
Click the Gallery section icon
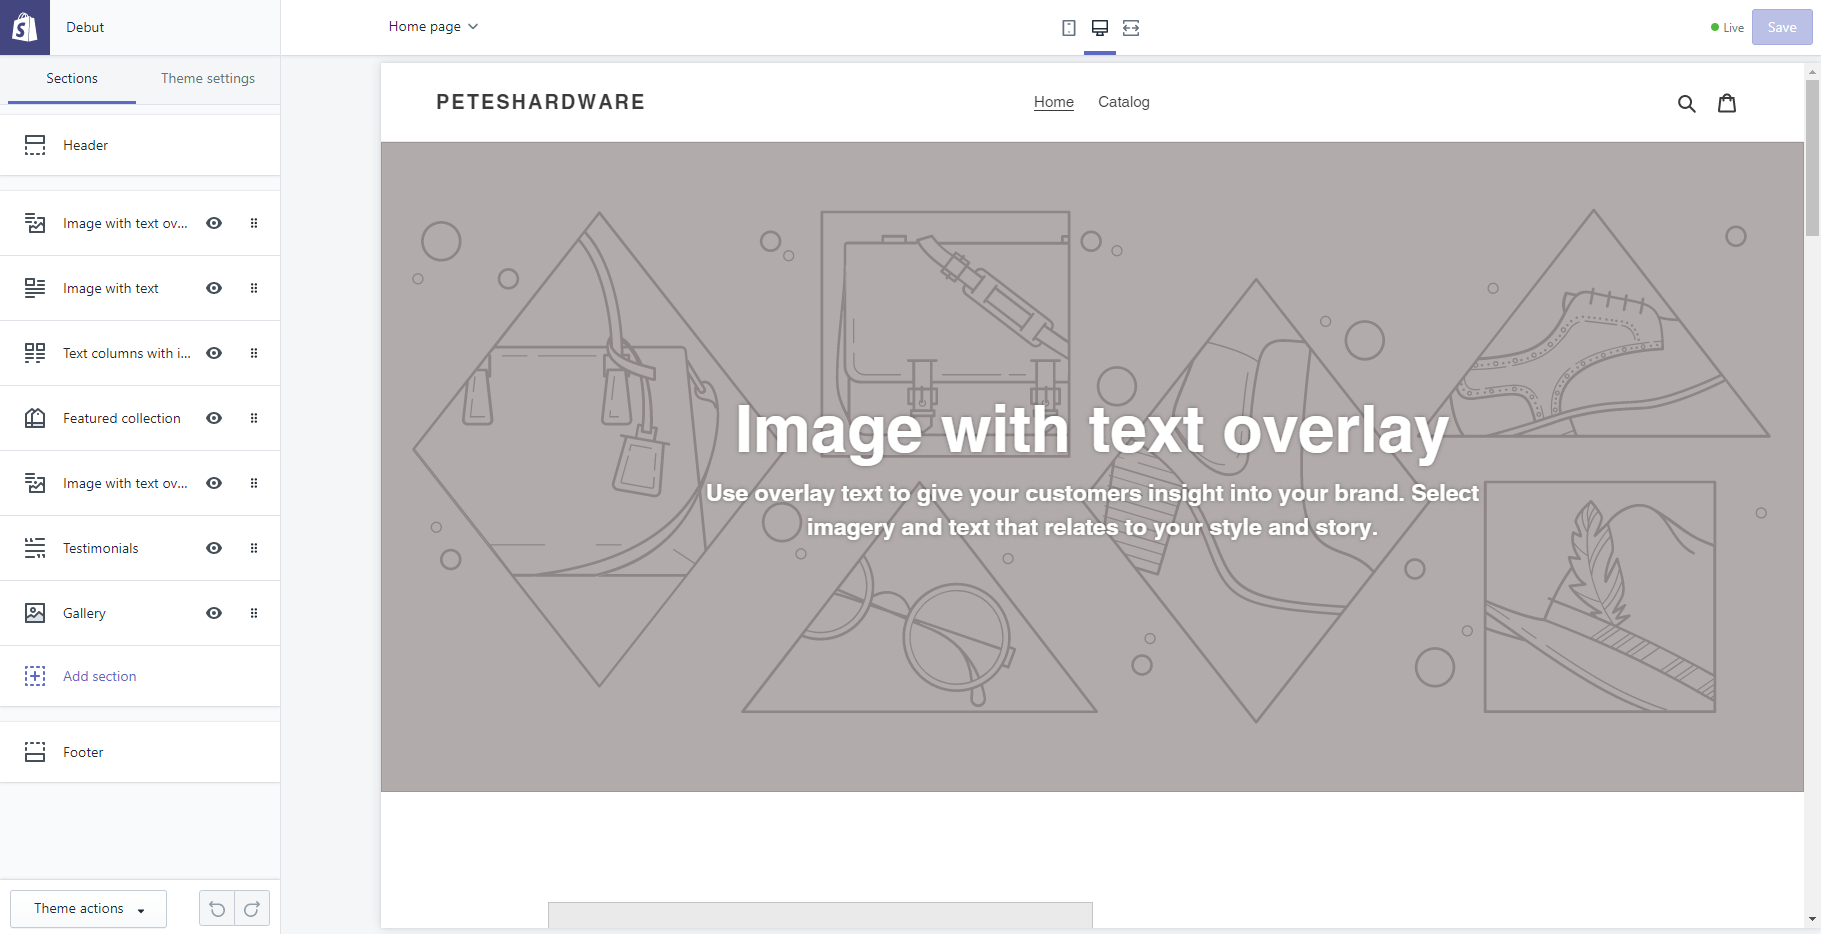coord(35,612)
